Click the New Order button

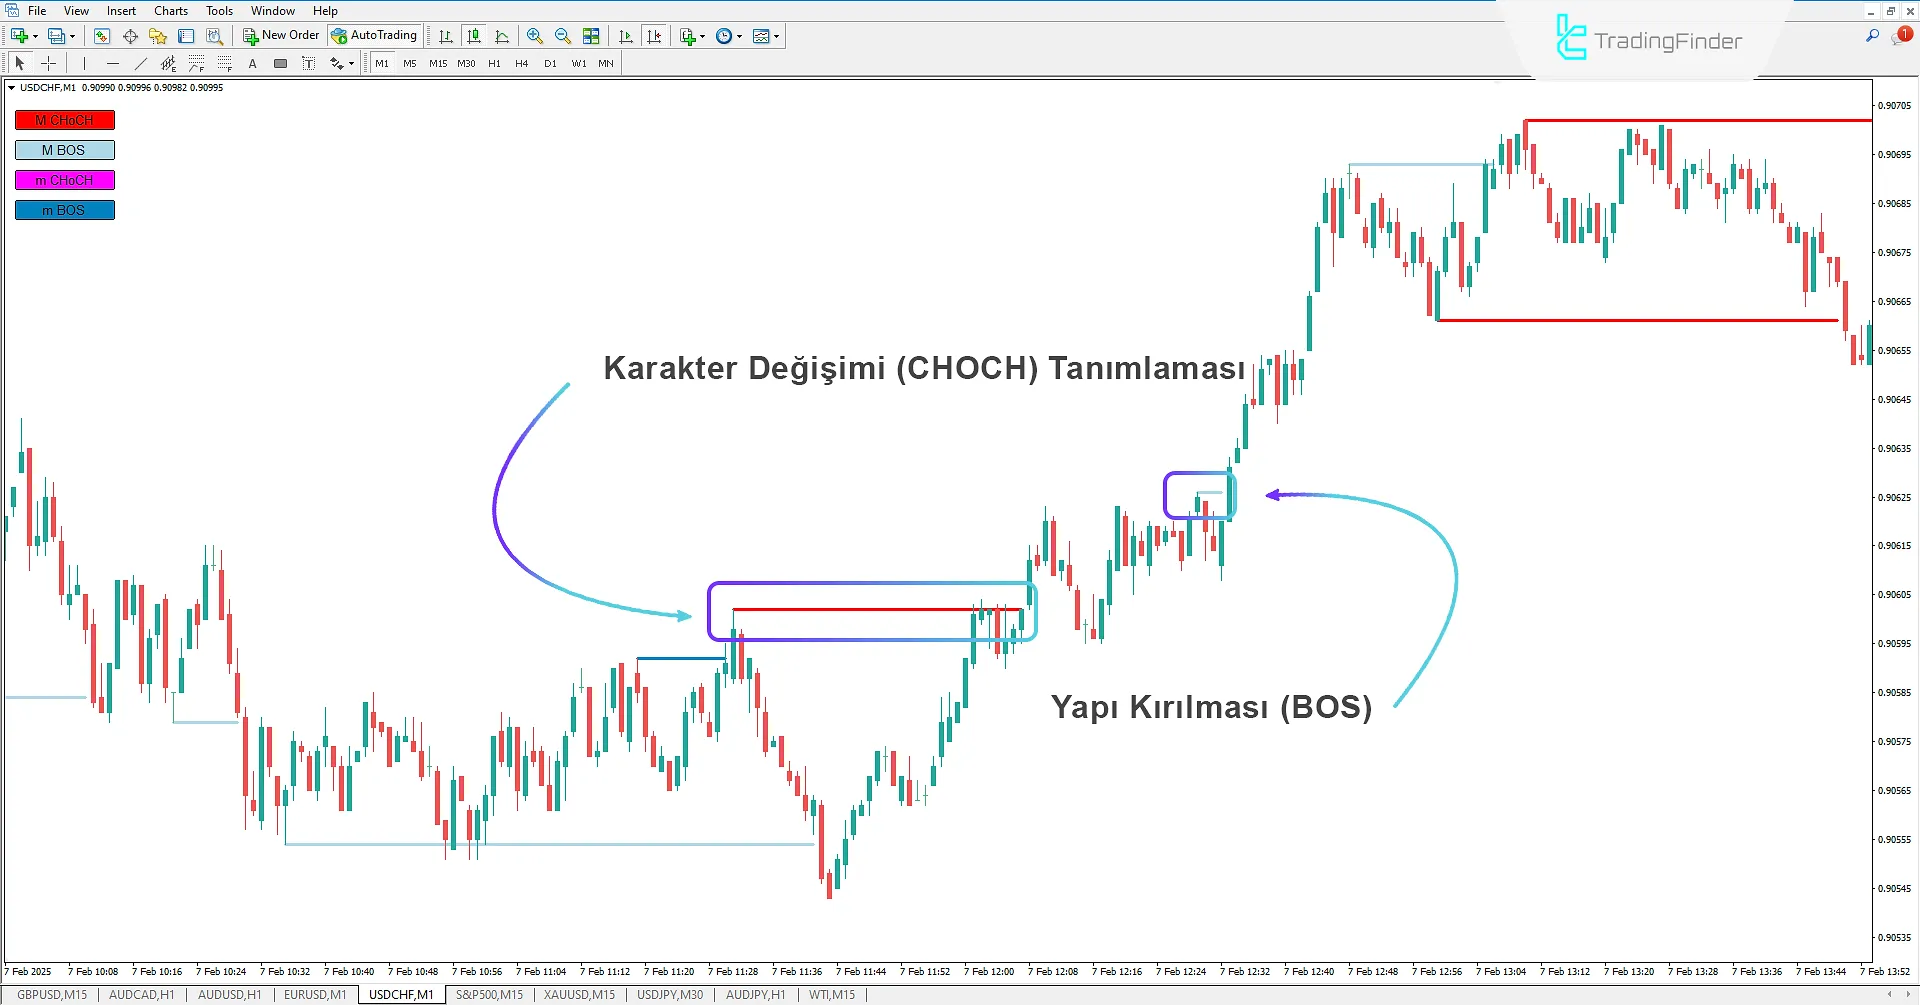click(x=281, y=35)
